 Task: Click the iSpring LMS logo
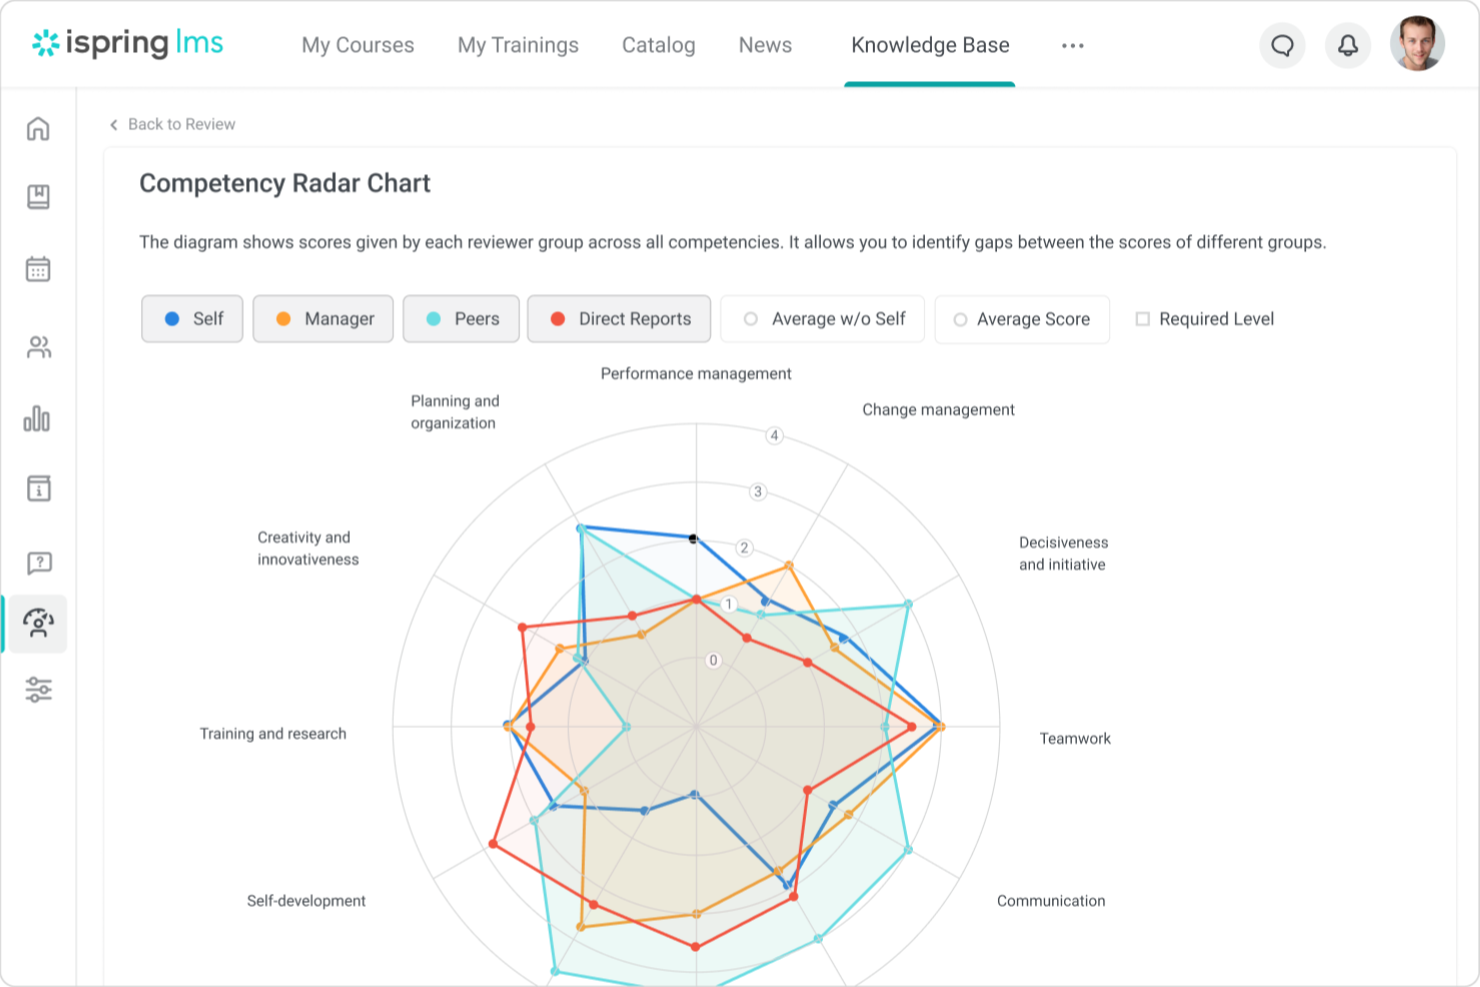(x=127, y=44)
